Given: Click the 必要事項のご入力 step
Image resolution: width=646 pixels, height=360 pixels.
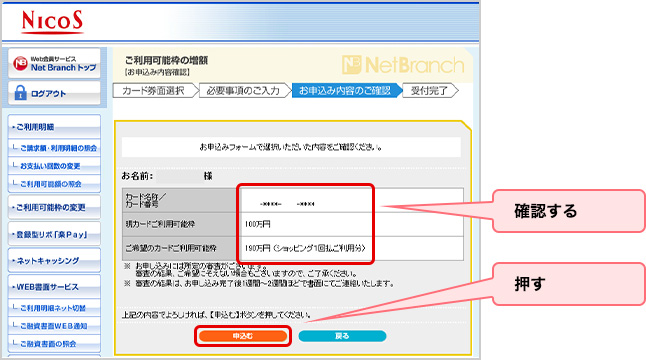Looking at the screenshot, I should [x=245, y=91].
